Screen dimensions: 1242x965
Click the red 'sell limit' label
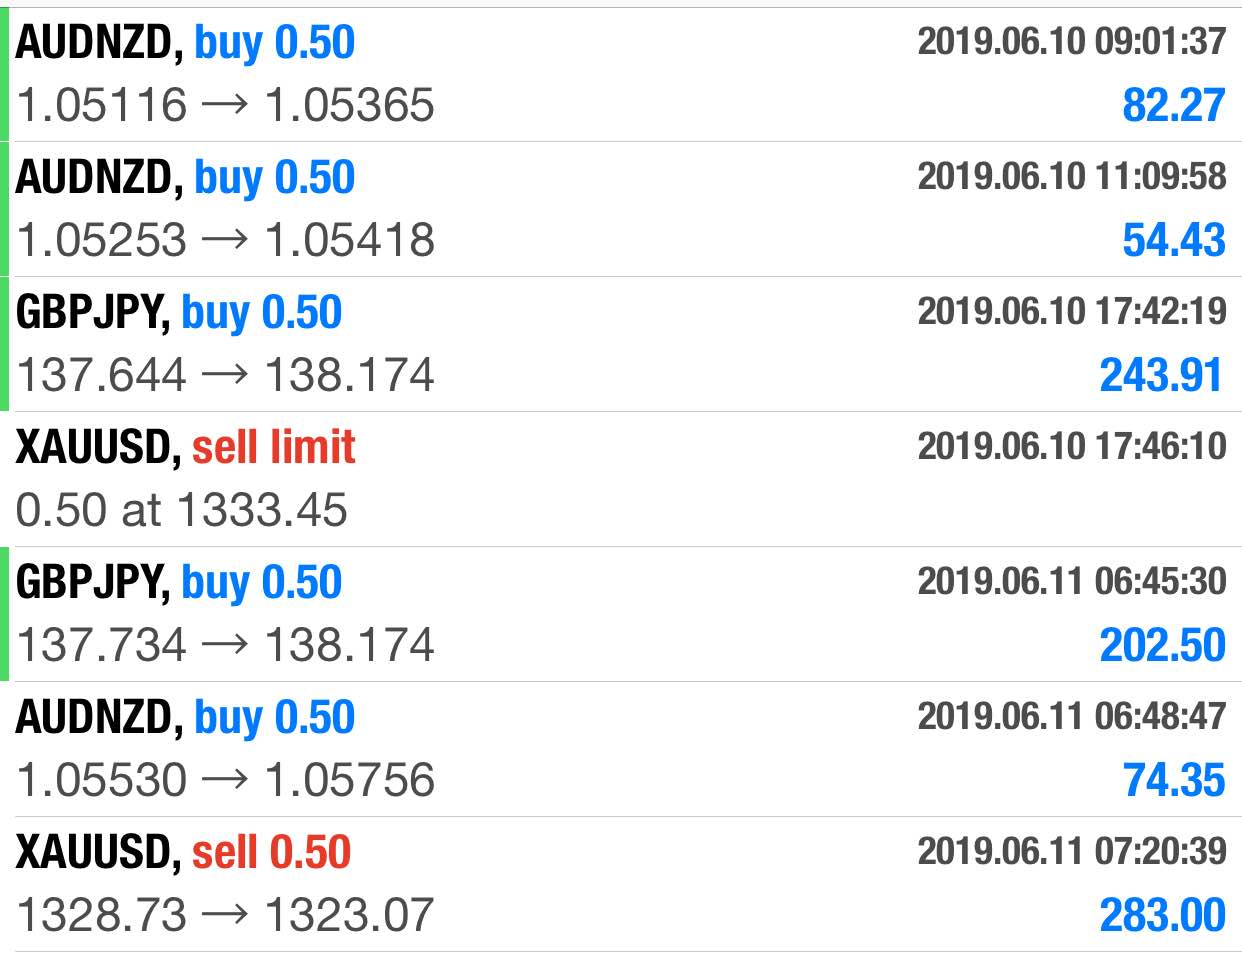[x=273, y=447]
